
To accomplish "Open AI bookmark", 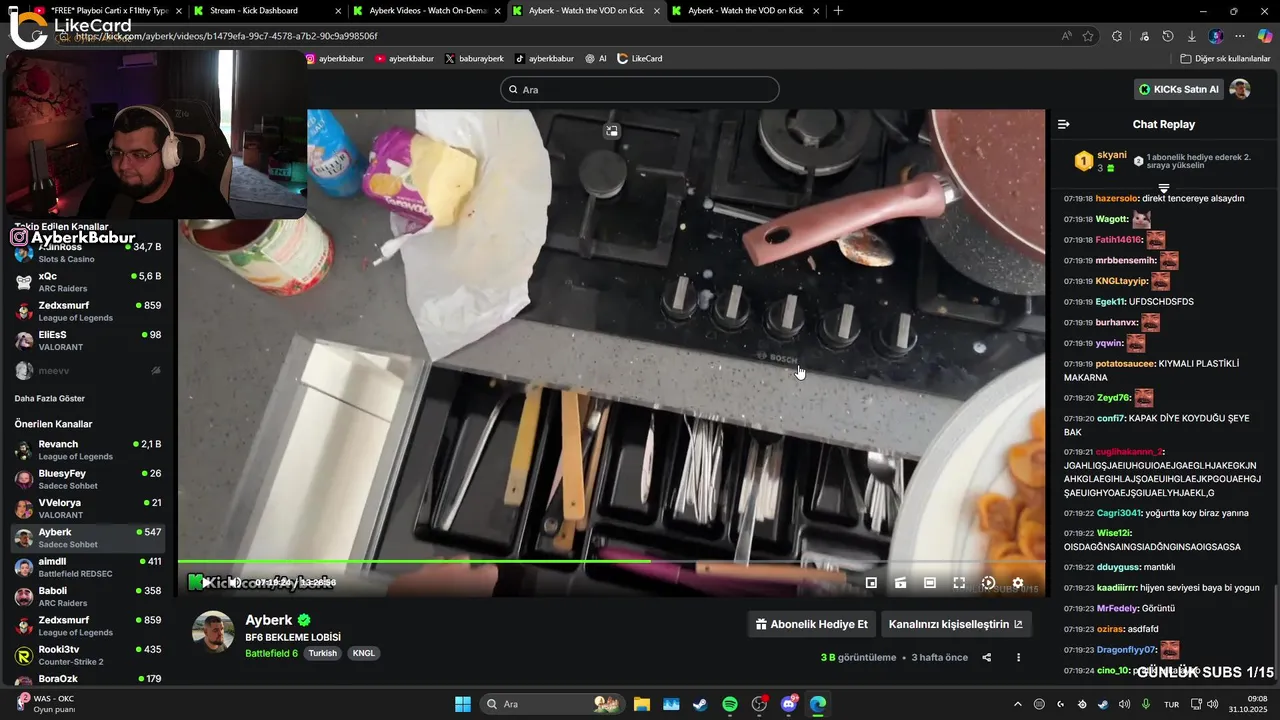I will (596, 58).
